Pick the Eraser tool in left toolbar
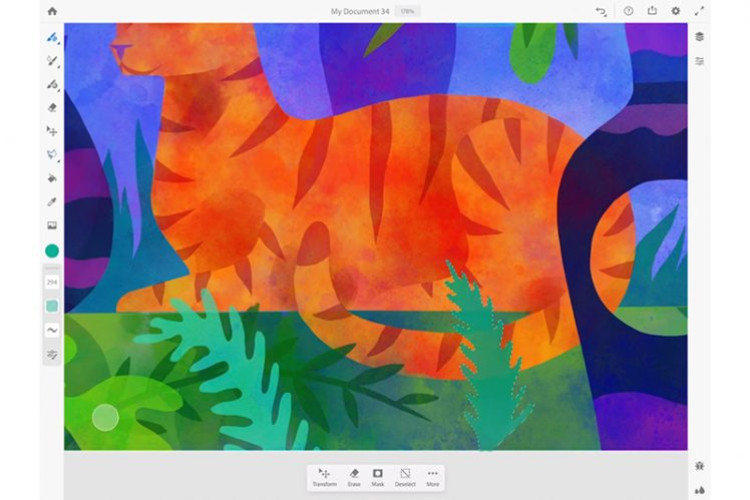 [x=52, y=107]
